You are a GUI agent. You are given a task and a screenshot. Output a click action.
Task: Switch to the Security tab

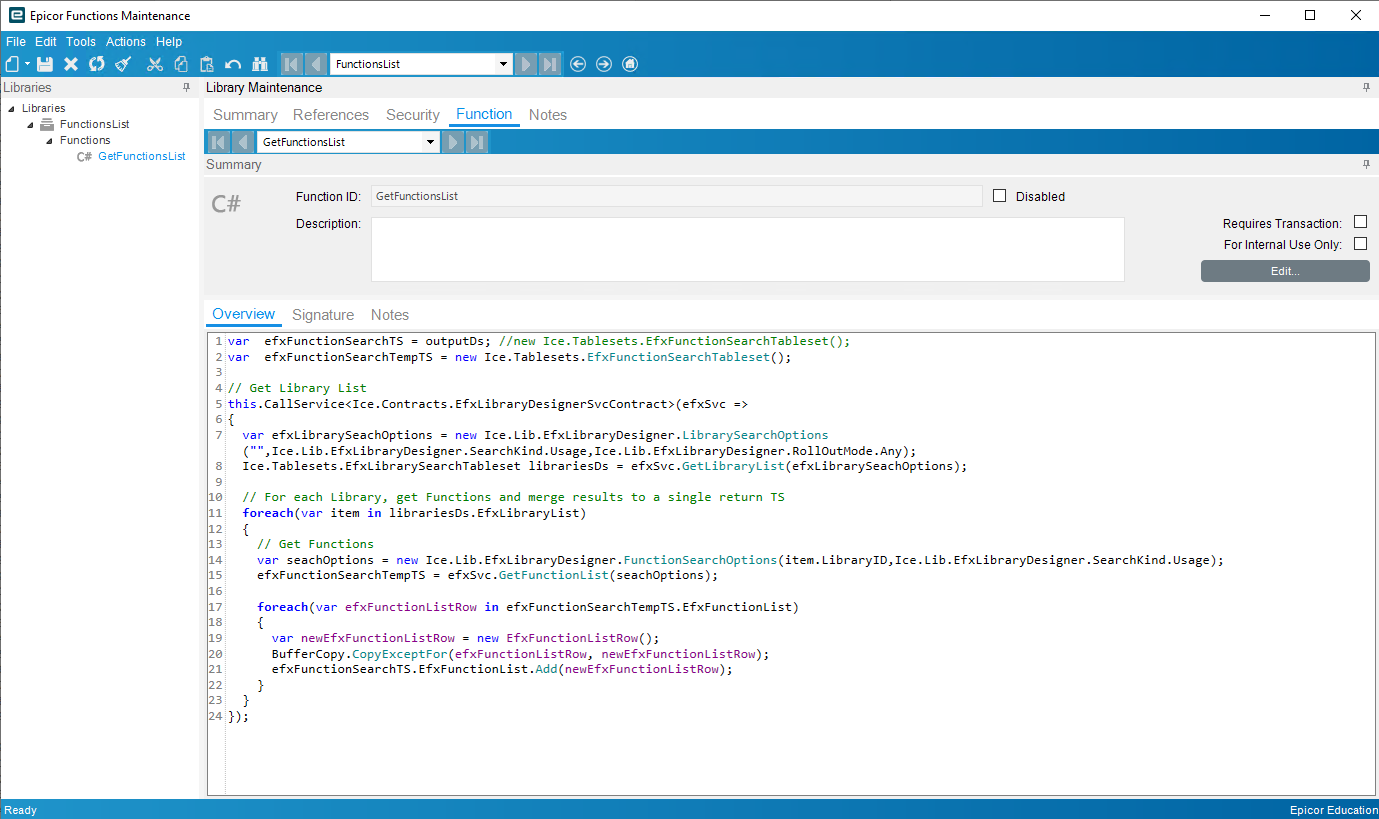pos(413,115)
